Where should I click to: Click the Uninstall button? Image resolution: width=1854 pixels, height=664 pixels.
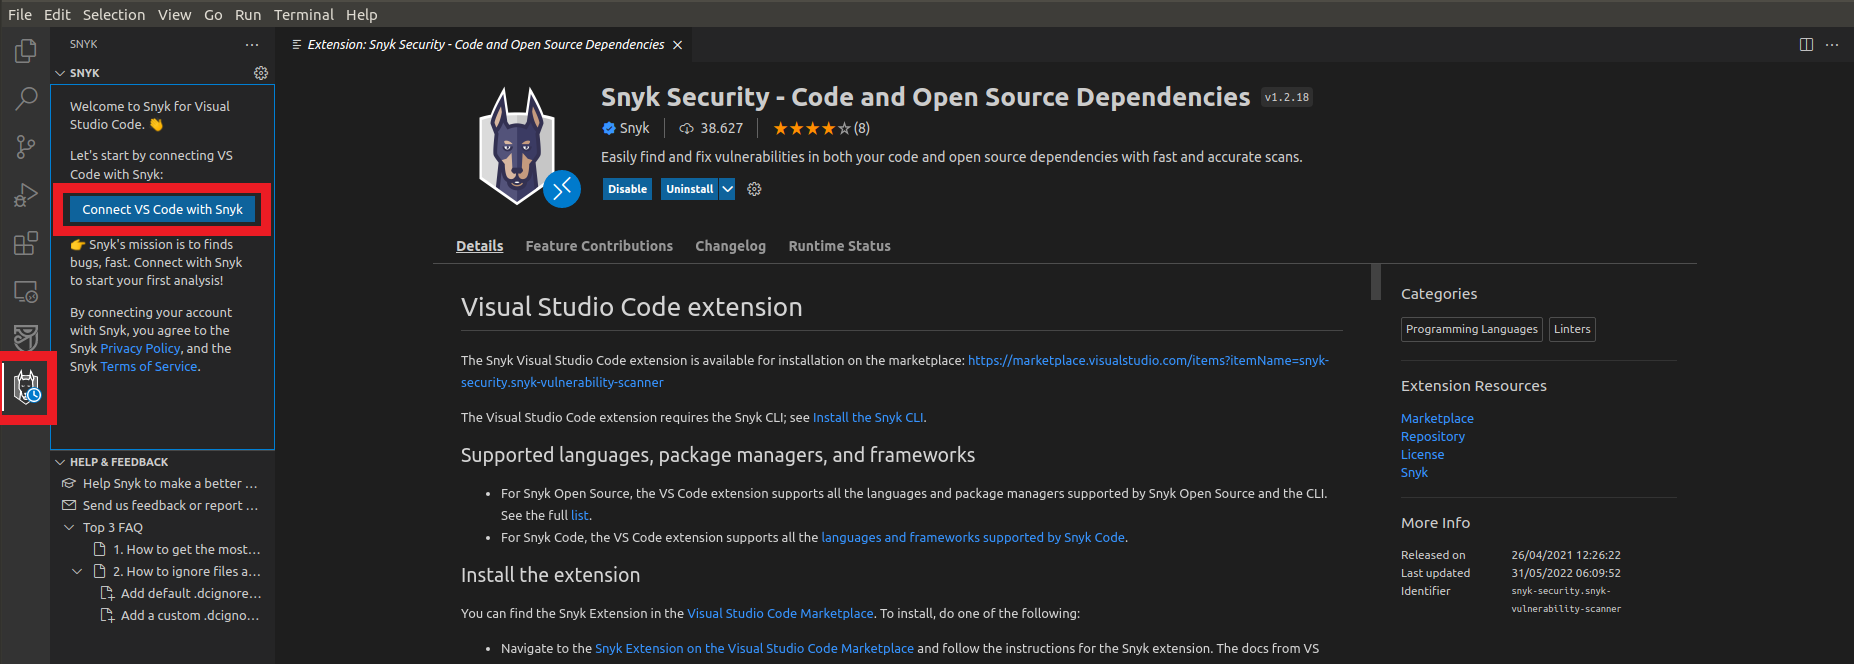tap(689, 189)
